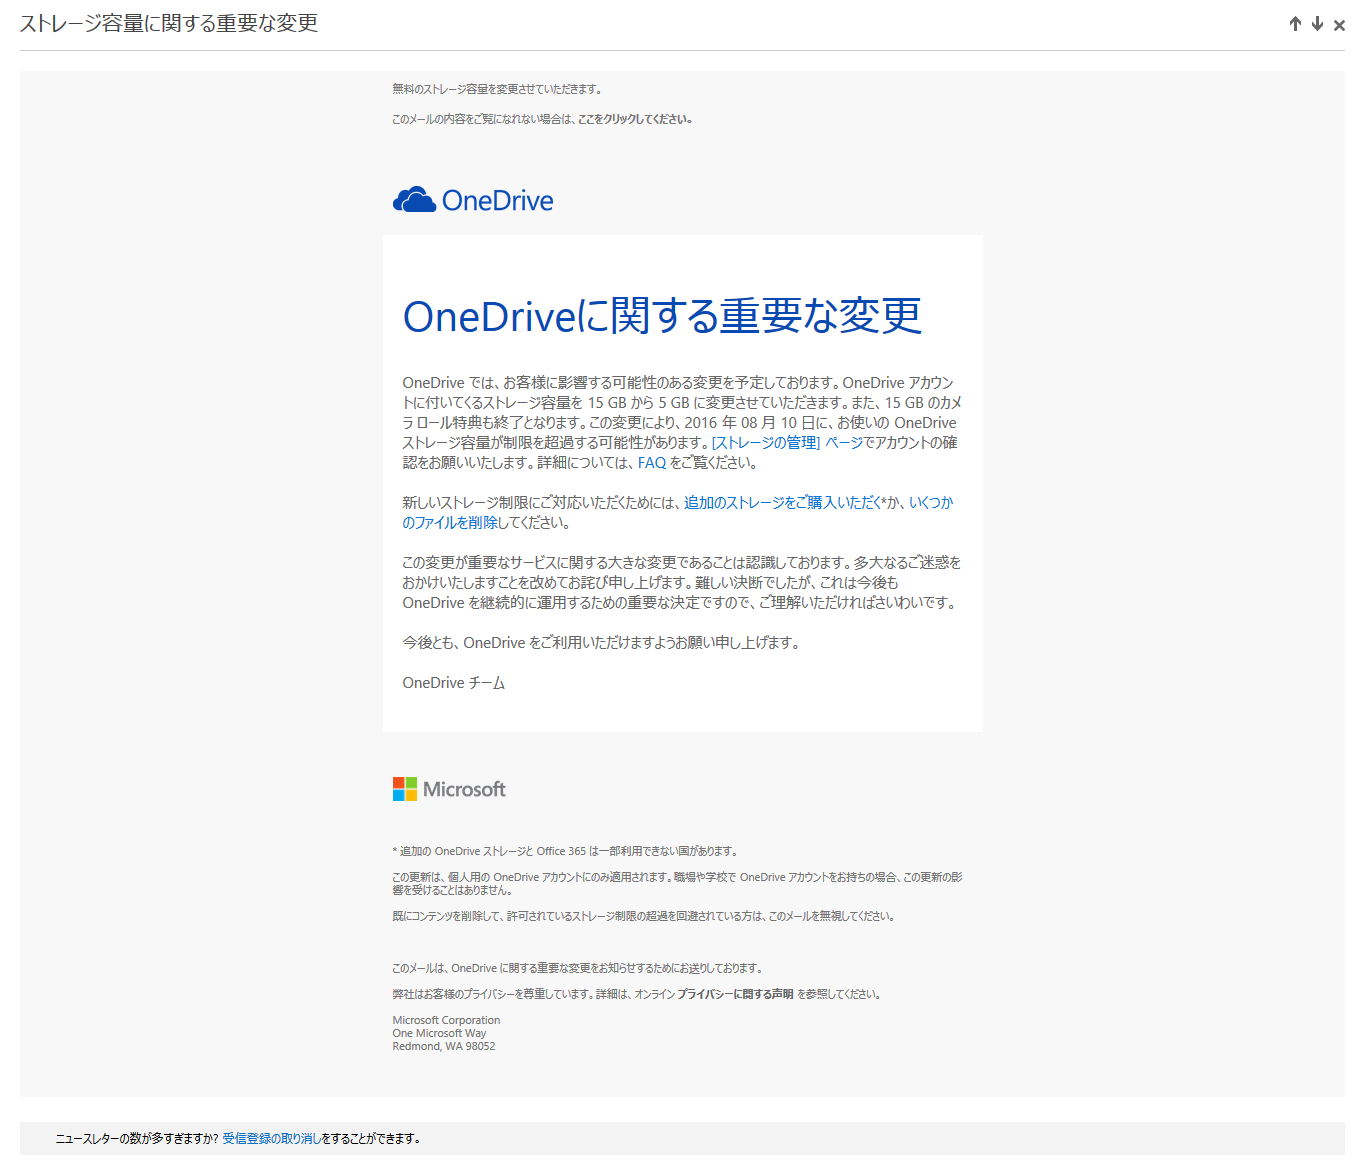The height and width of the screenshot is (1175, 1366).
Task: Click the footnote about Office 365 availability
Action: pos(565,851)
